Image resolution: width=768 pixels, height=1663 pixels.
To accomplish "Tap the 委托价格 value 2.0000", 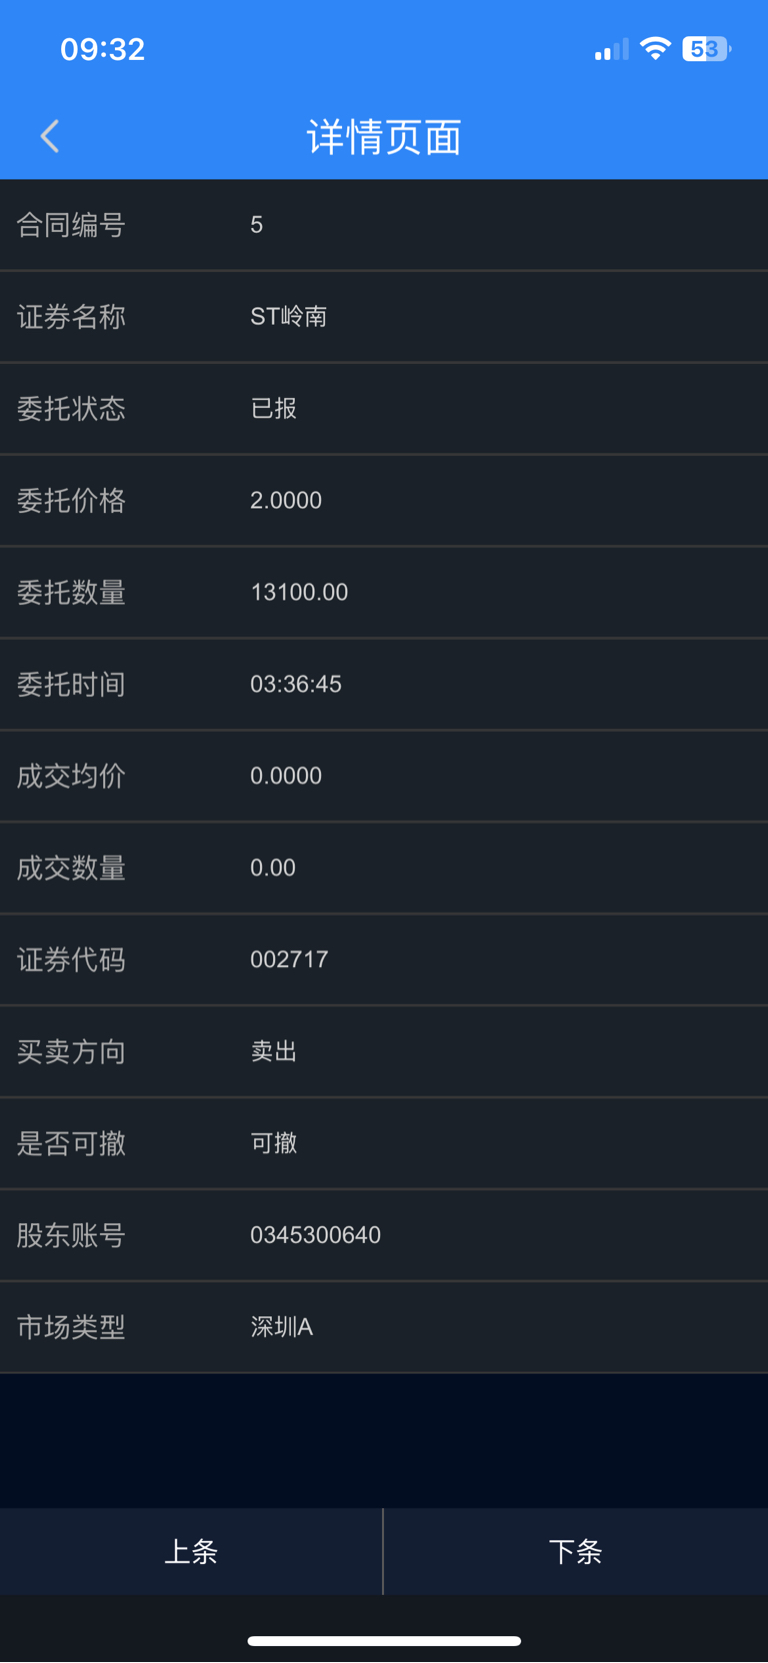I will click(x=286, y=500).
